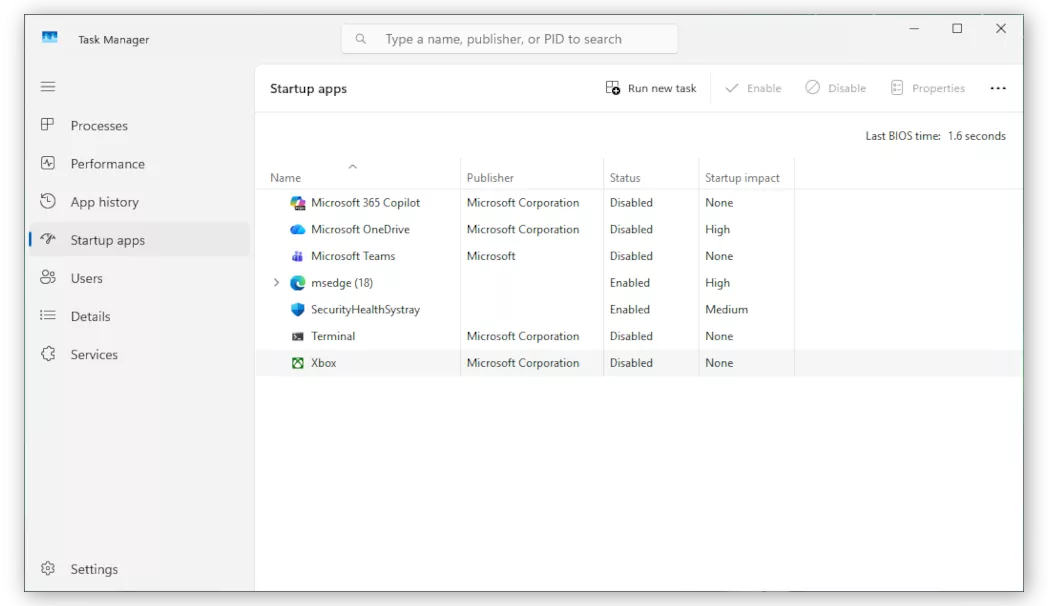Screen dimensions: 1048x606
Task: Click the hamburger navigation menu icon
Action: pyautogui.click(x=47, y=86)
